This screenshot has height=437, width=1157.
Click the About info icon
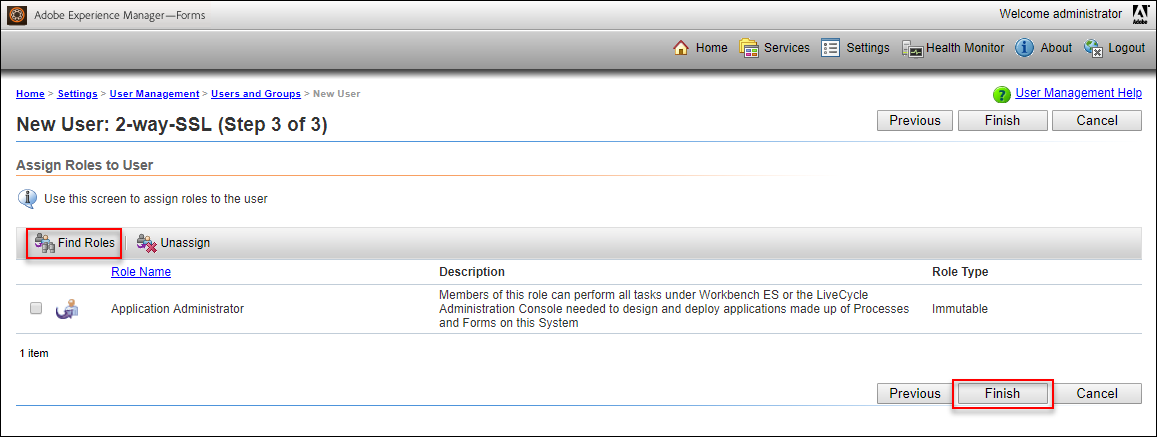[1024, 48]
